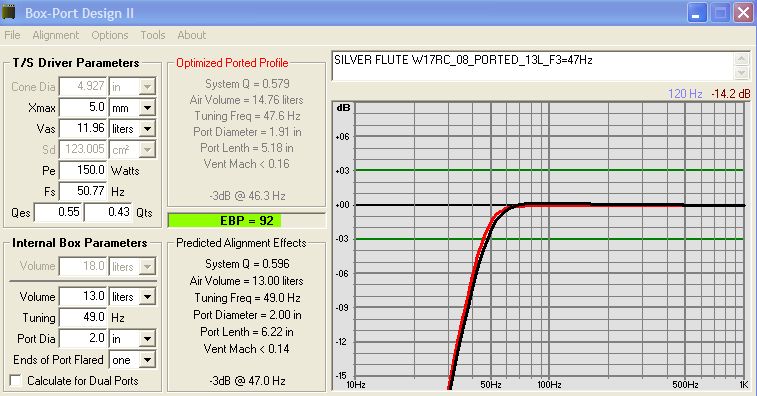Click the Optimized Ported Profile heading
The image size is (757, 396).
[232, 63]
